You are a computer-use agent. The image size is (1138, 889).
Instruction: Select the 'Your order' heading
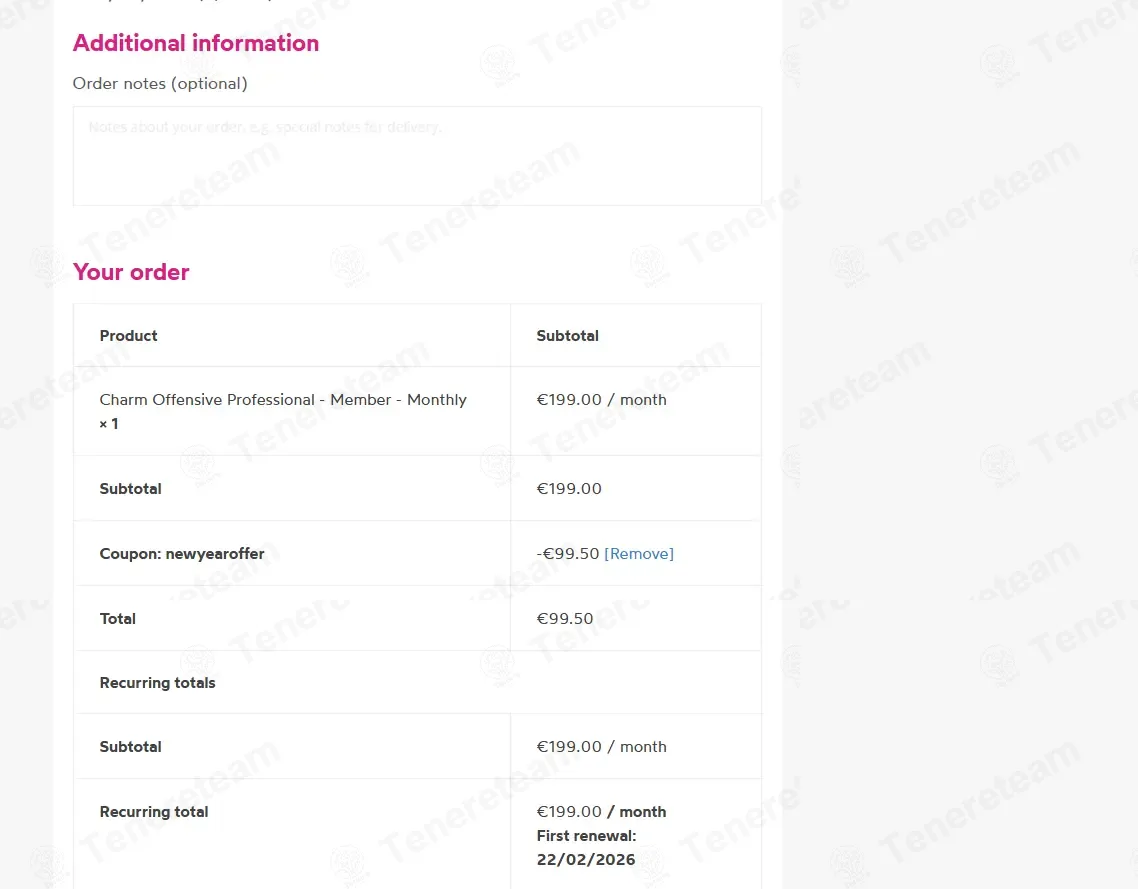click(131, 272)
